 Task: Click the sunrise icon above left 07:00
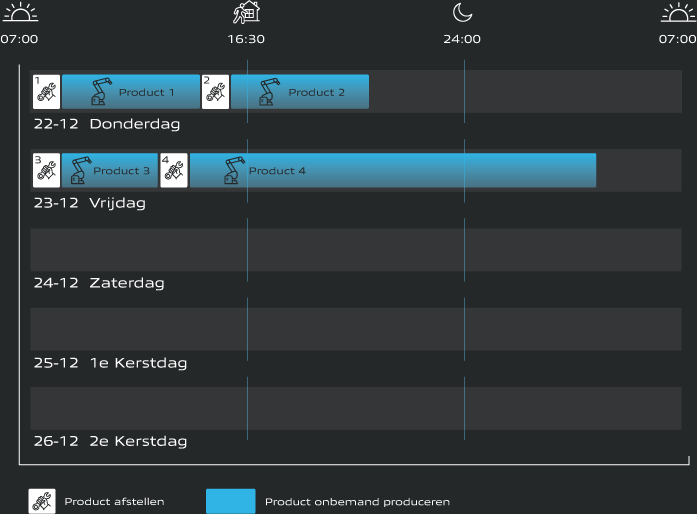coord(19,13)
